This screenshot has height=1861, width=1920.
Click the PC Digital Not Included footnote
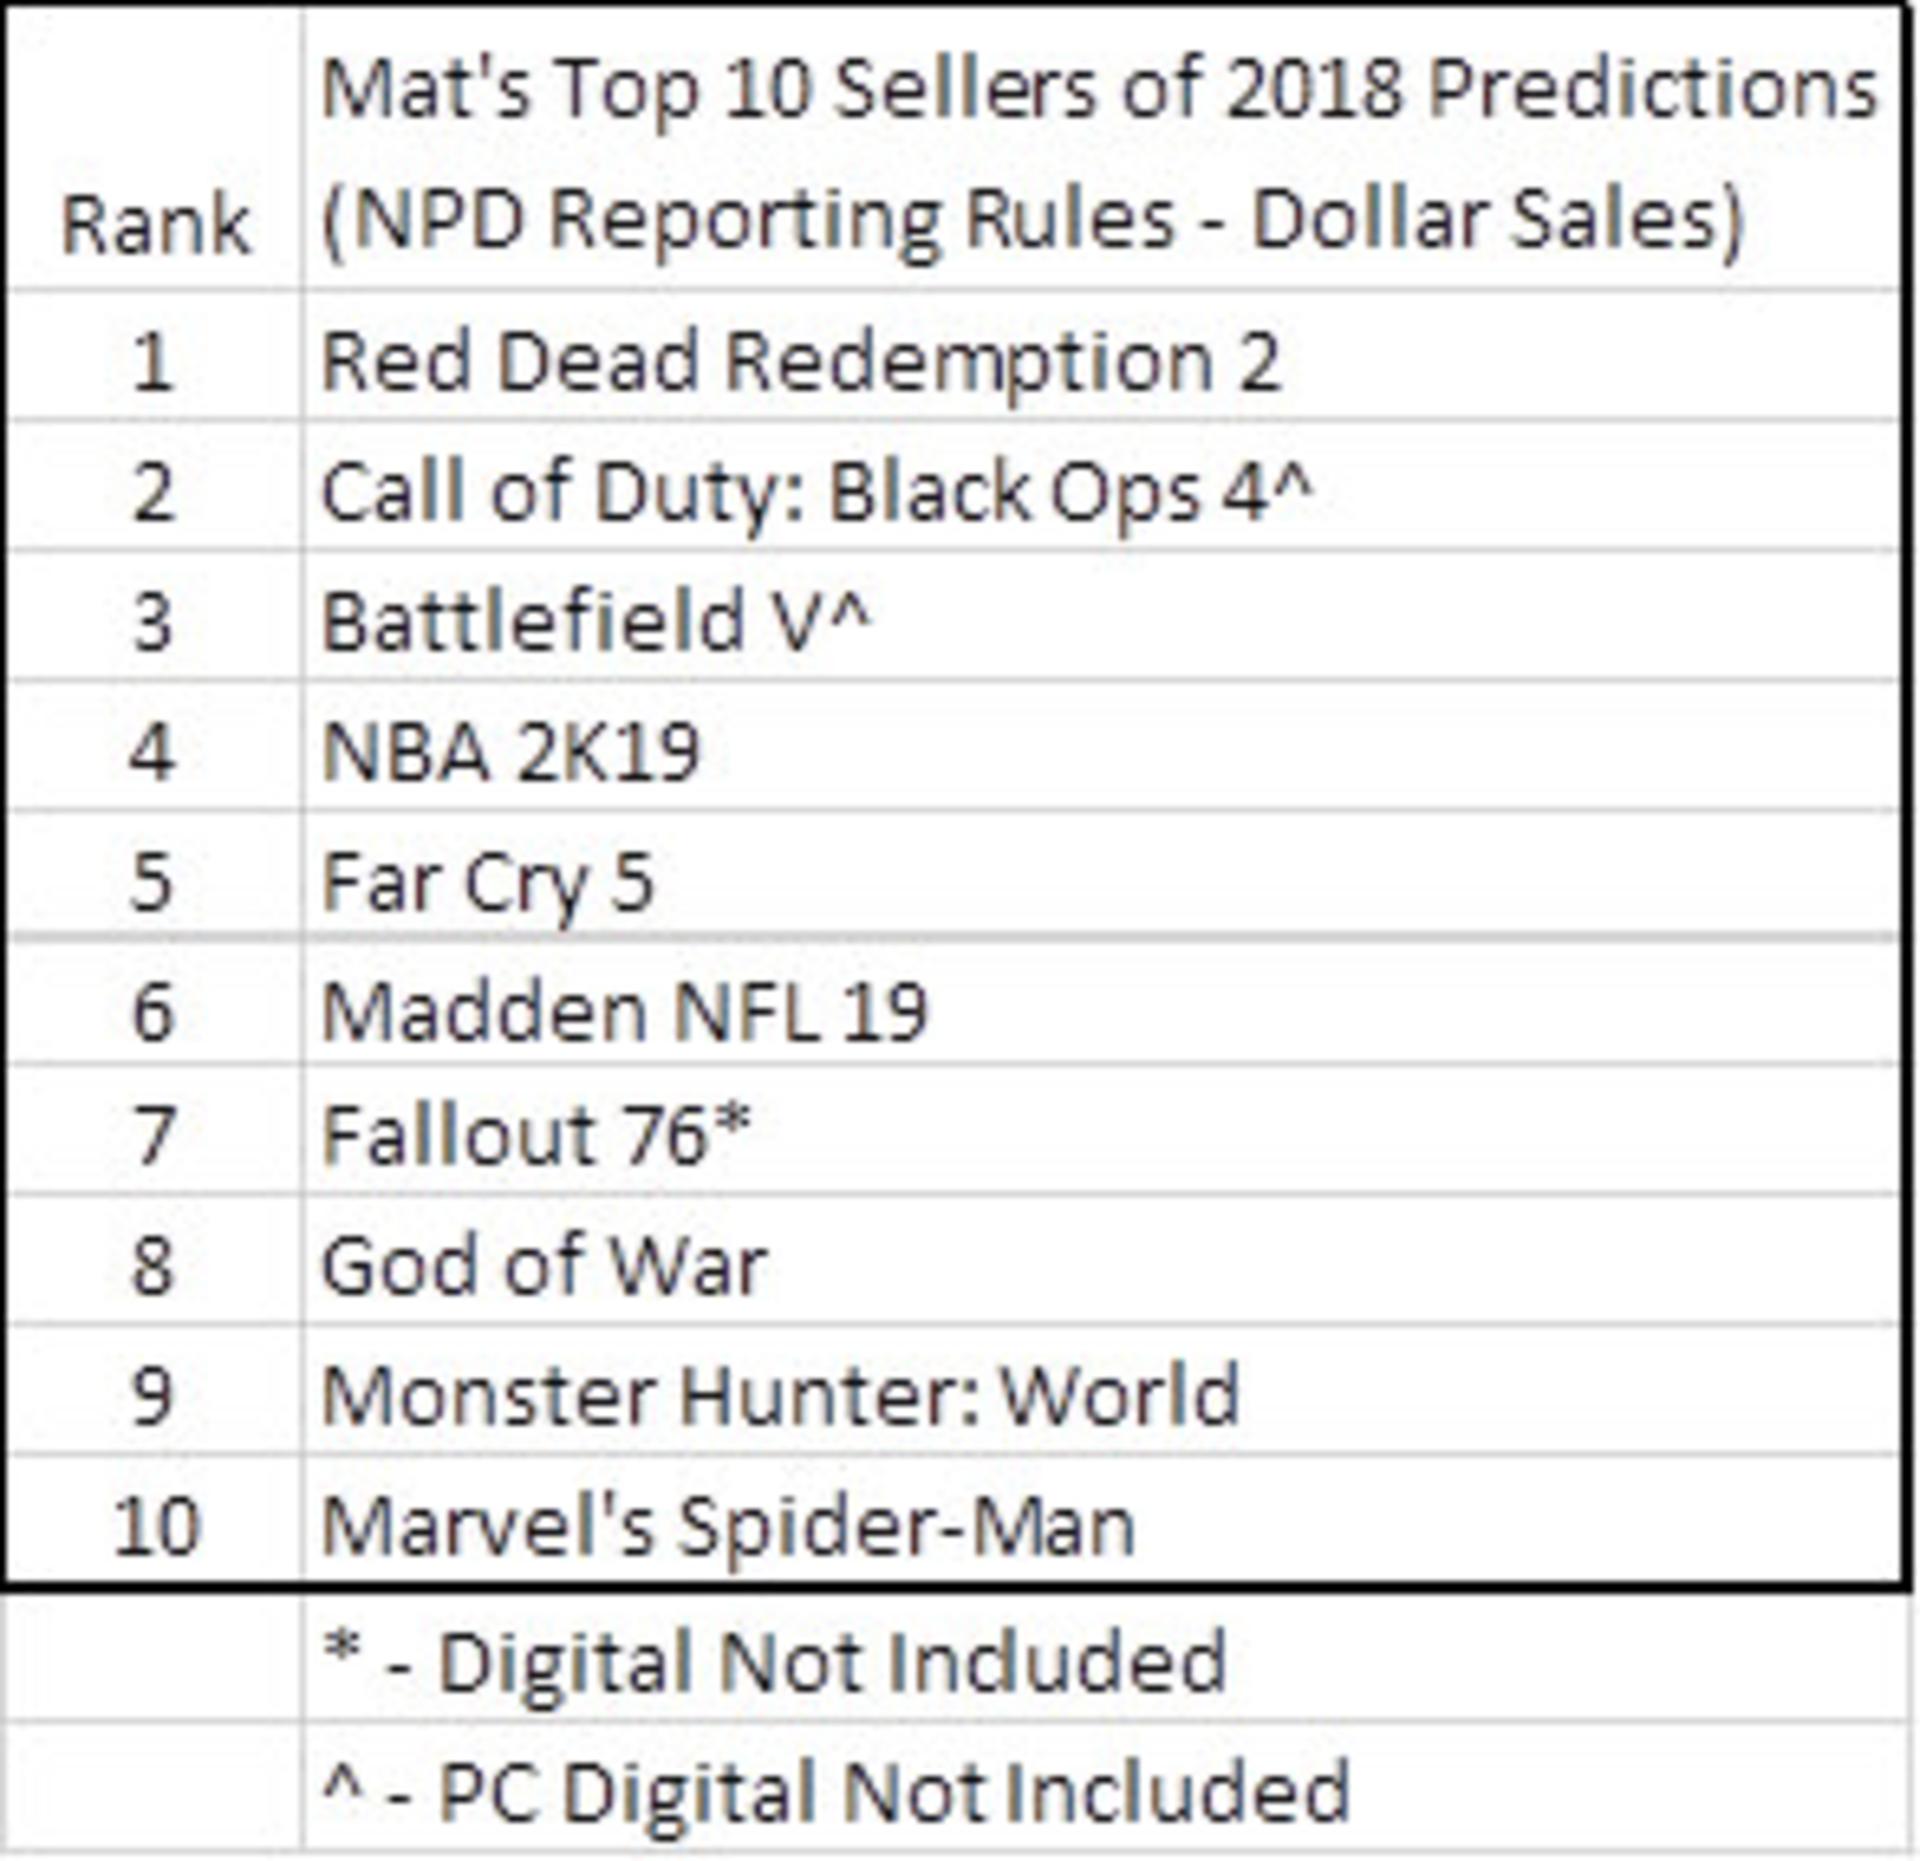[x=1101, y=1786]
